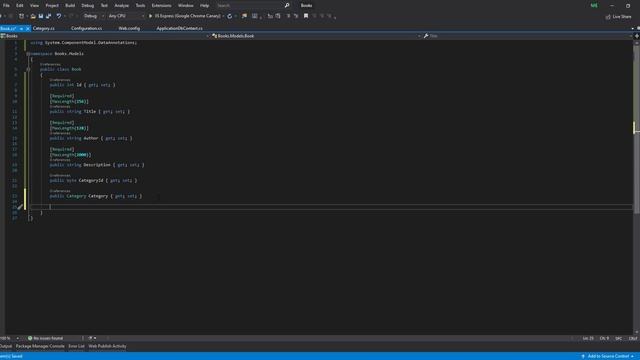Switch to the Category.cs tab
This screenshot has height=360, width=640.
tap(44, 28)
